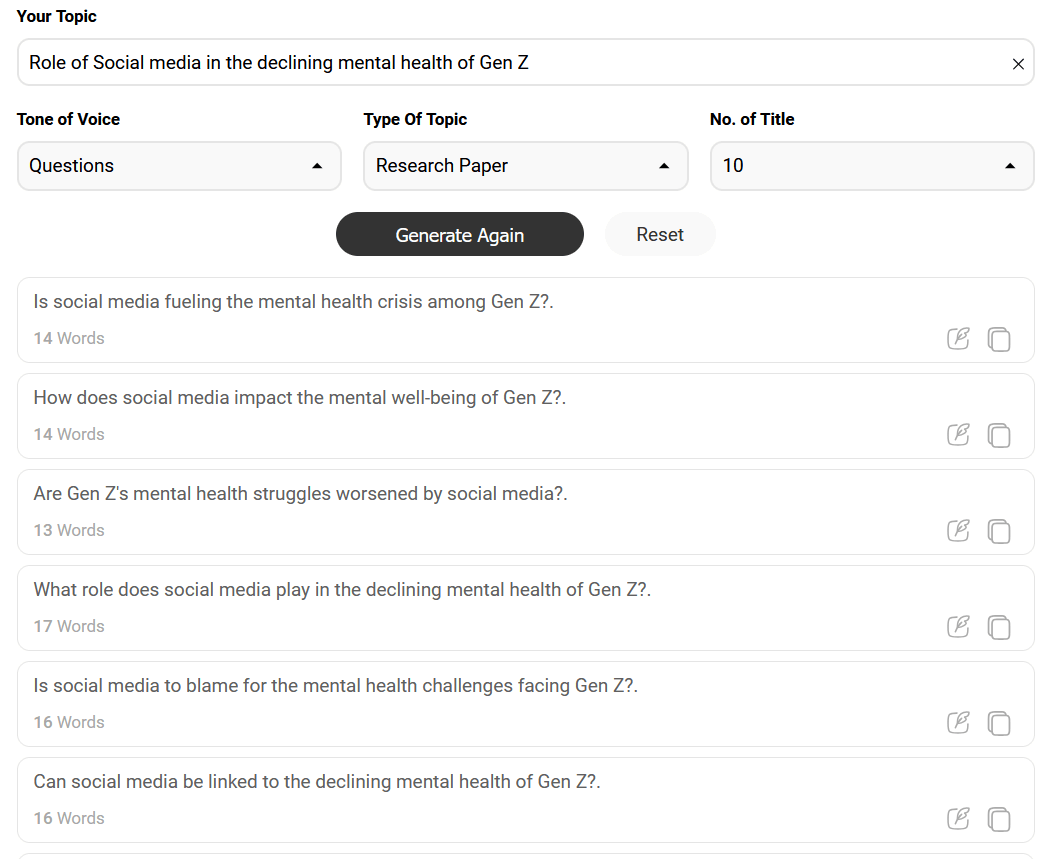This screenshot has height=859, width=1047.
Task: Copy the 'Can social media be linked' title
Action: click(999, 819)
